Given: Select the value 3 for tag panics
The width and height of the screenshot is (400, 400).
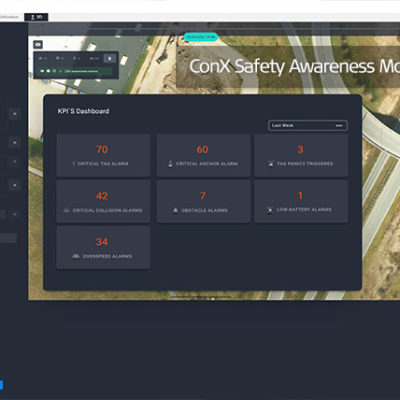Looking at the screenshot, I should [x=300, y=149].
